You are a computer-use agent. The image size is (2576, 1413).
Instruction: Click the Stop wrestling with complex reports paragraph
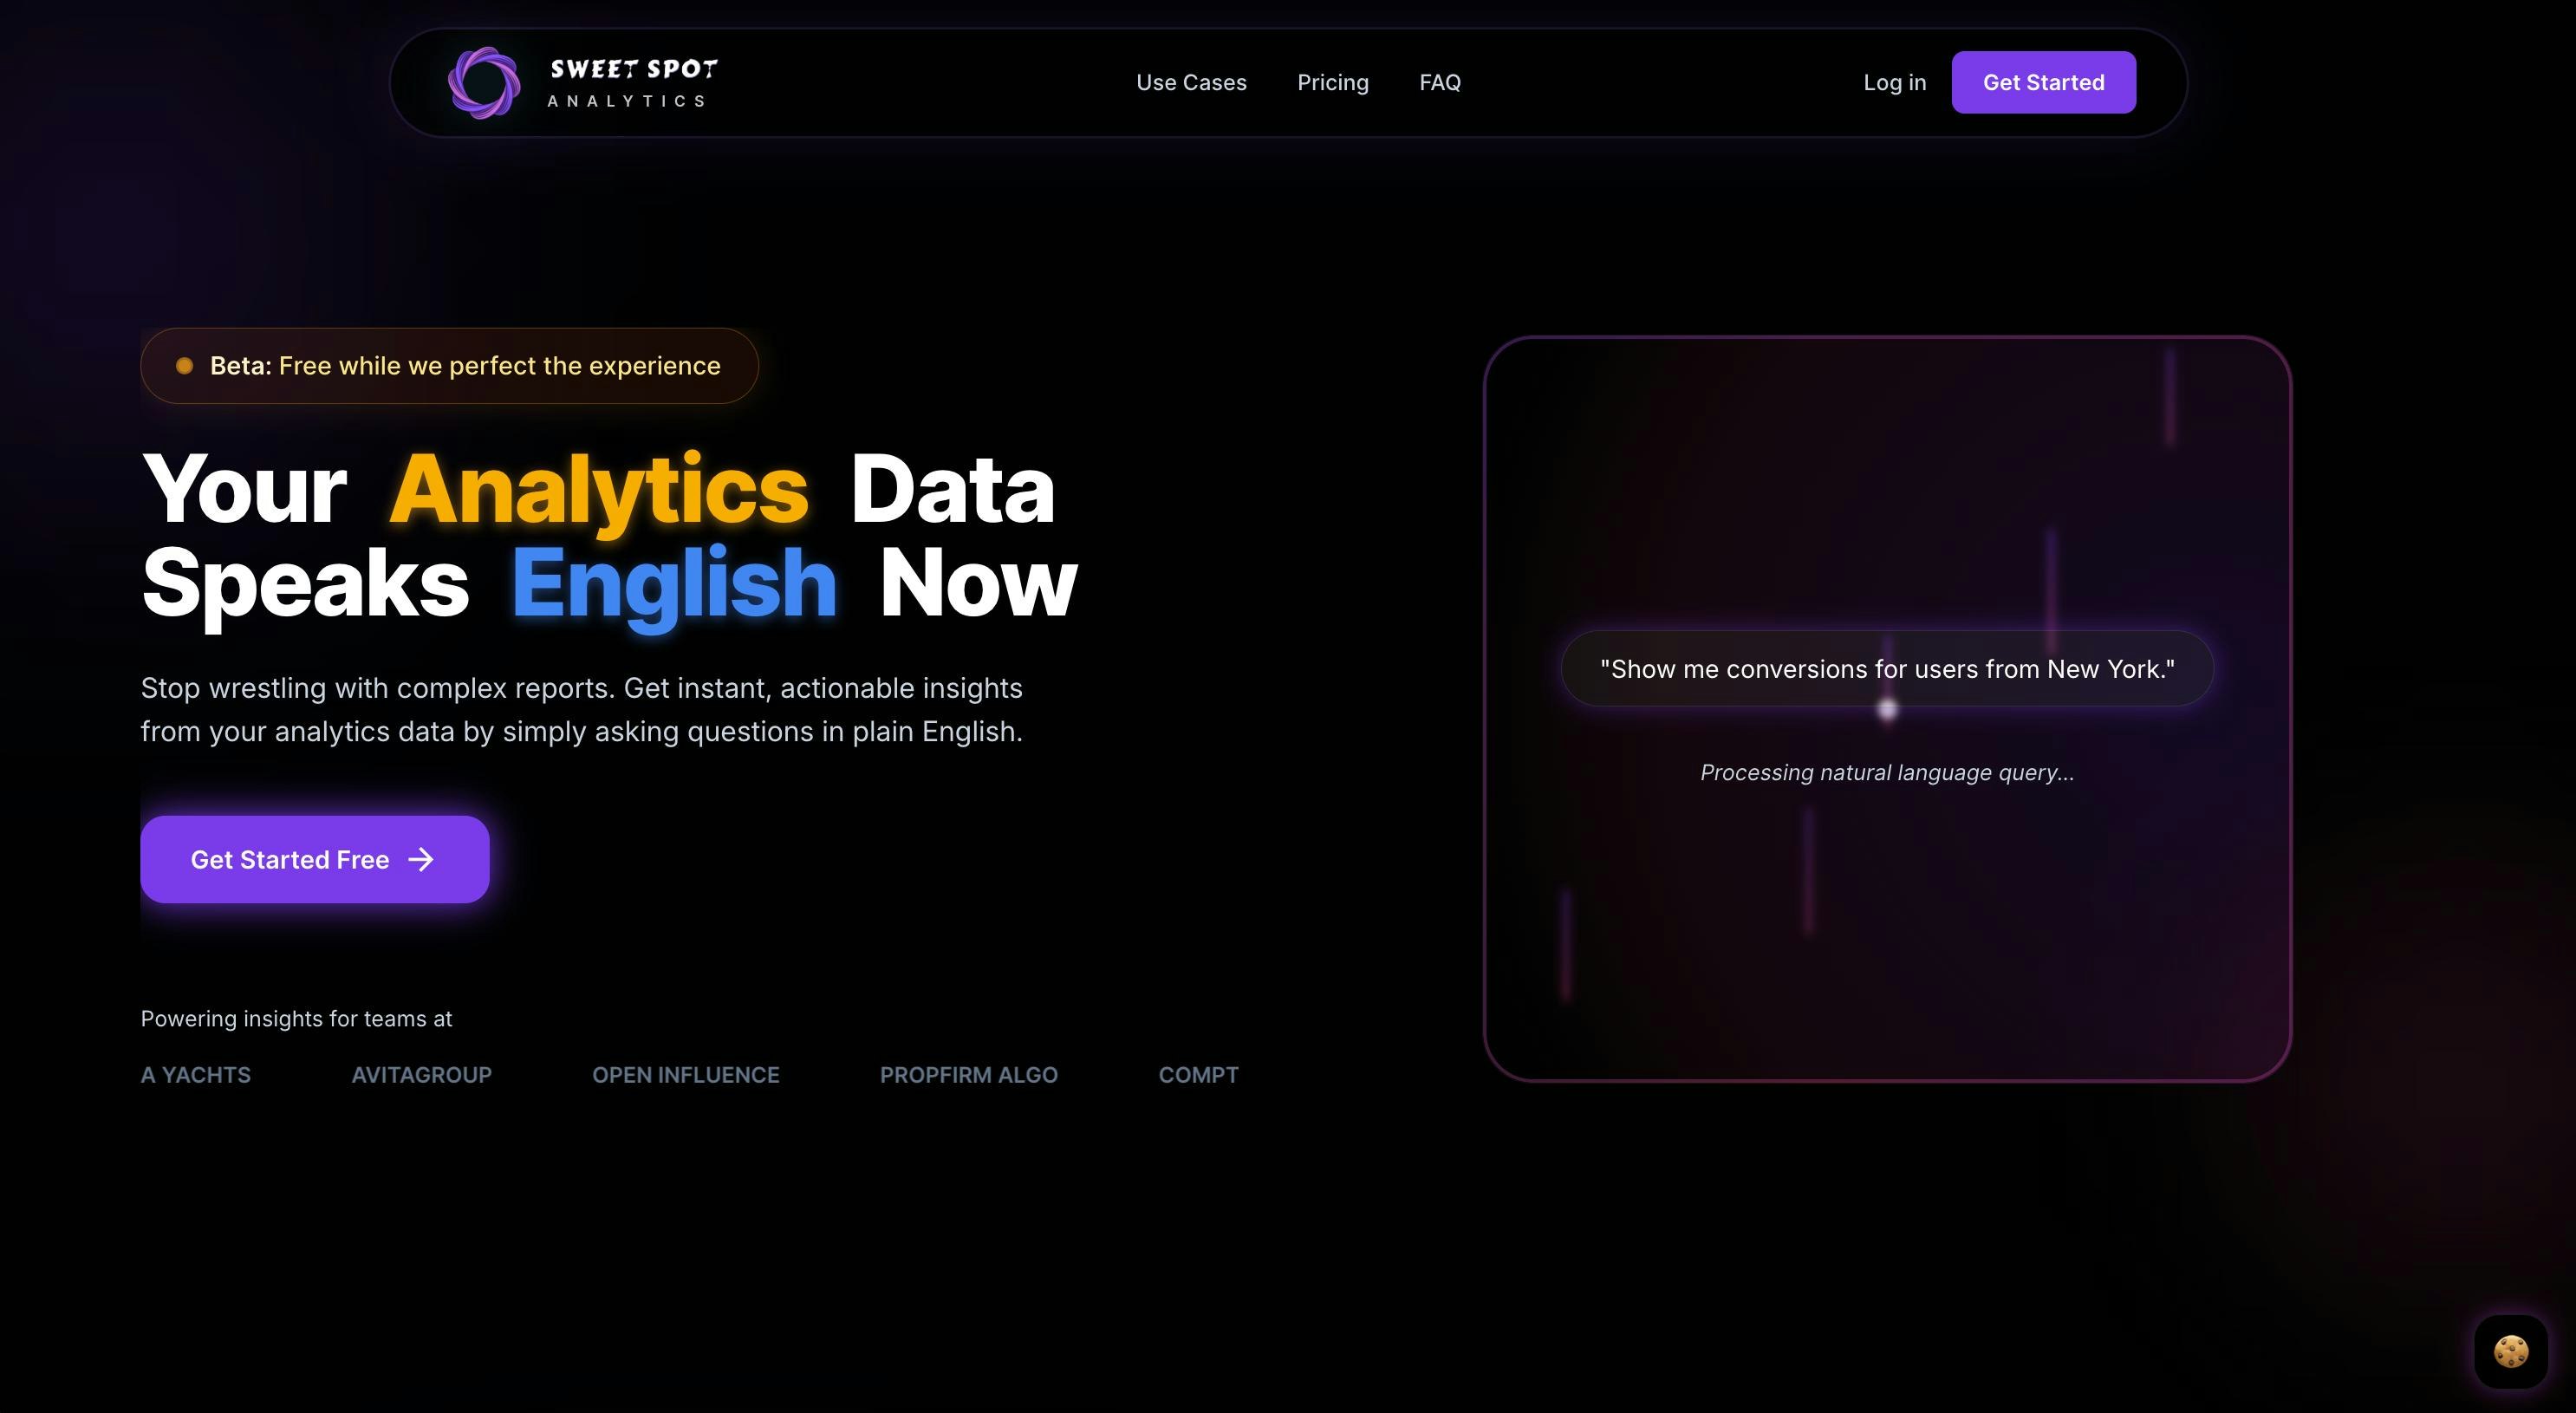[x=582, y=710]
